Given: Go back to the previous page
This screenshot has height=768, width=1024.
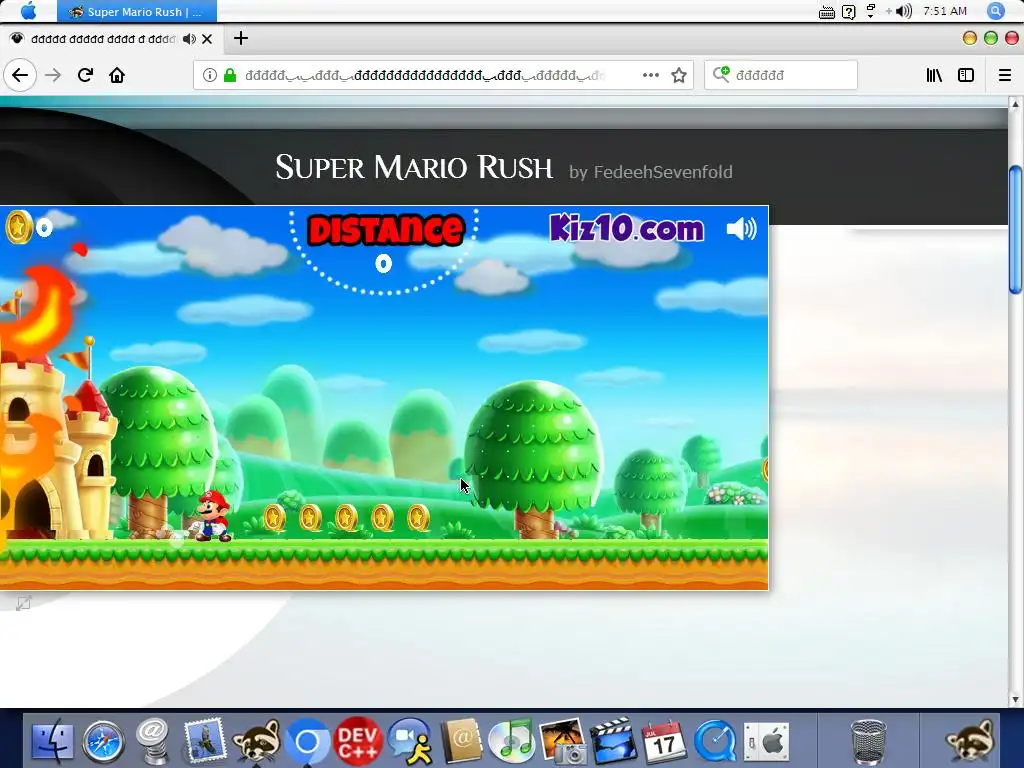Looking at the screenshot, I should 20,75.
